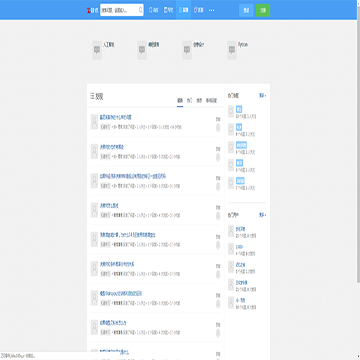360x360 pixels.
Task: Click the list icon beside the main feed heading
Action: click(x=92, y=96)
